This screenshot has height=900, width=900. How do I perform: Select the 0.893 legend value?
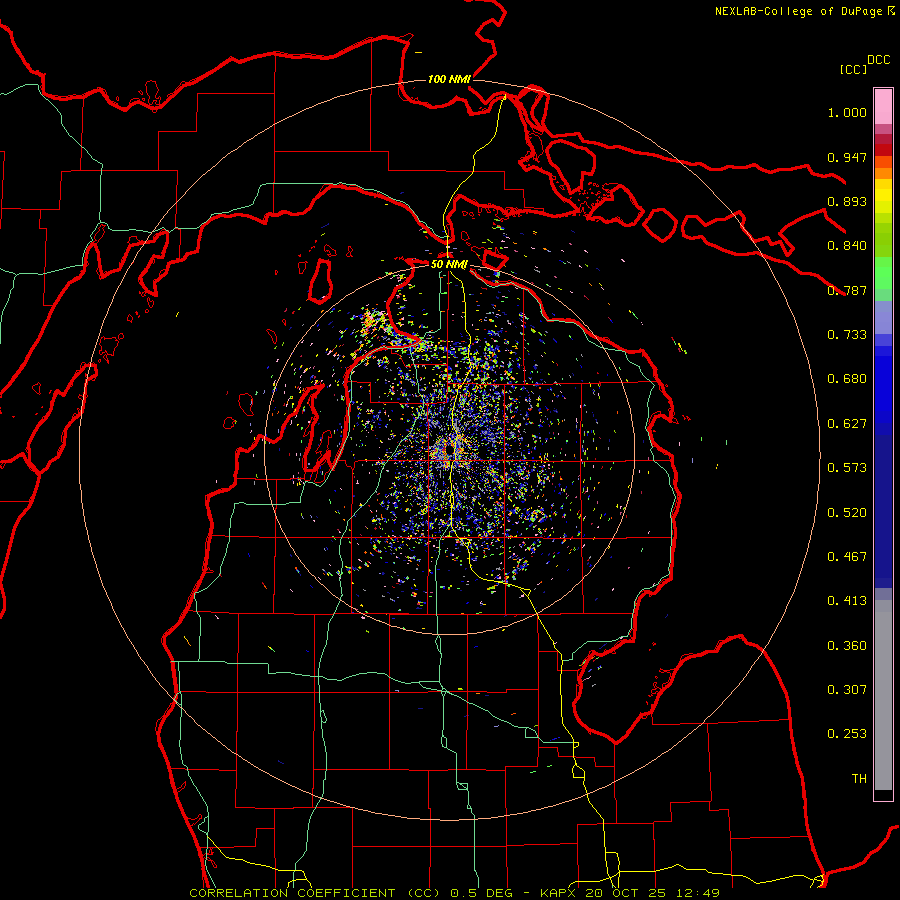tap(847, 201)
